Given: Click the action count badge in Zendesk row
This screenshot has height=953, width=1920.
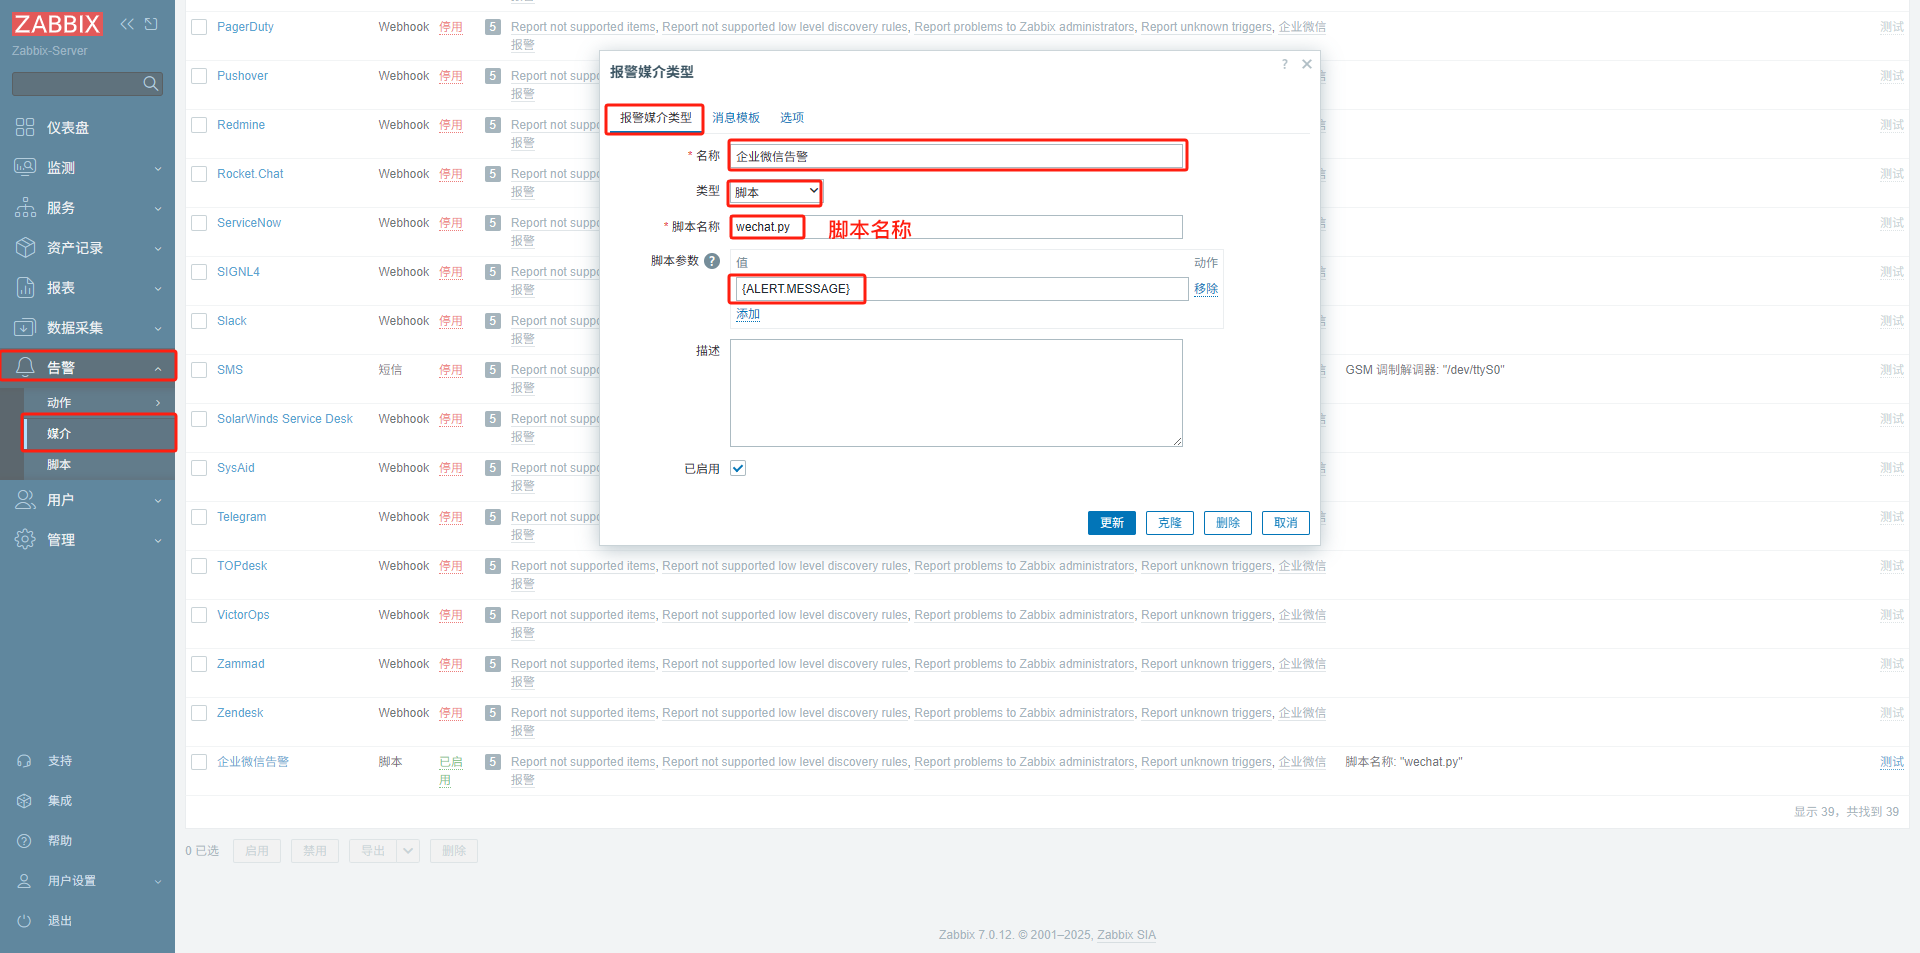Looking at the screenshot, I should (x=493, y=713).
